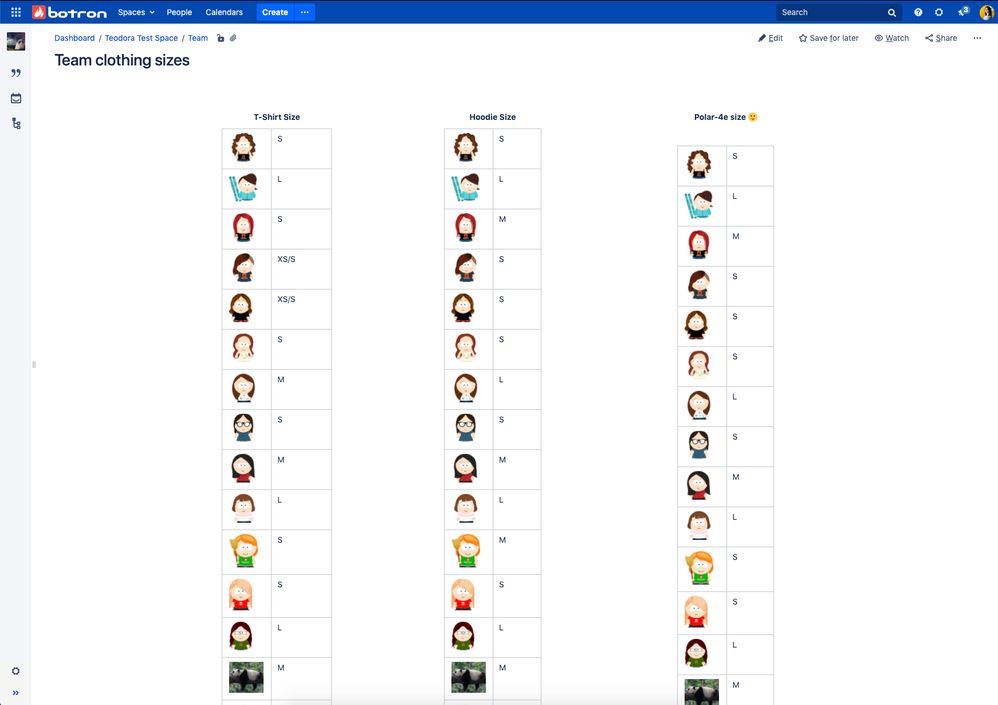View page restrictions via the padlock icon
The width and height of the screenshot is (998, 705).
click(220, 38)
